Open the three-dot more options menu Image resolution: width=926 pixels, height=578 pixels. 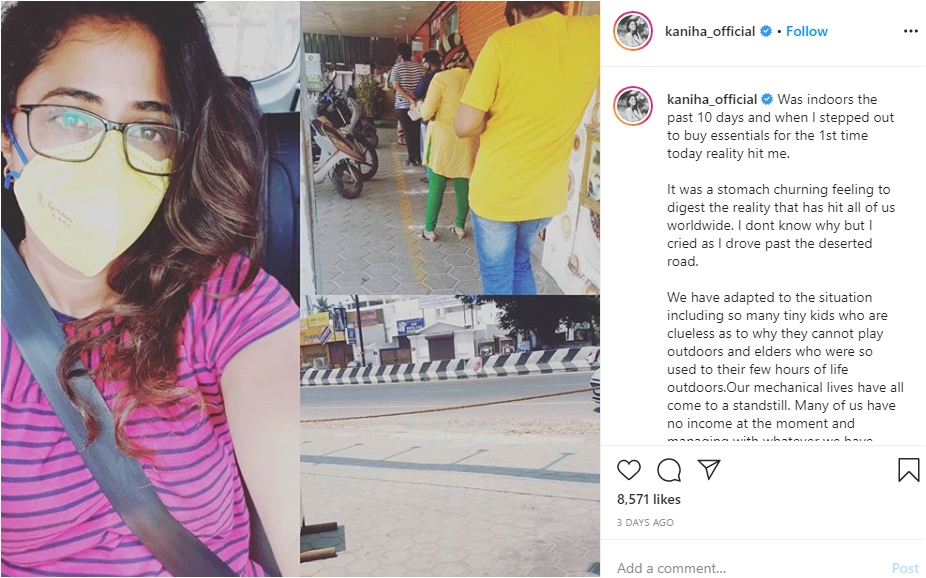point(911,31)
